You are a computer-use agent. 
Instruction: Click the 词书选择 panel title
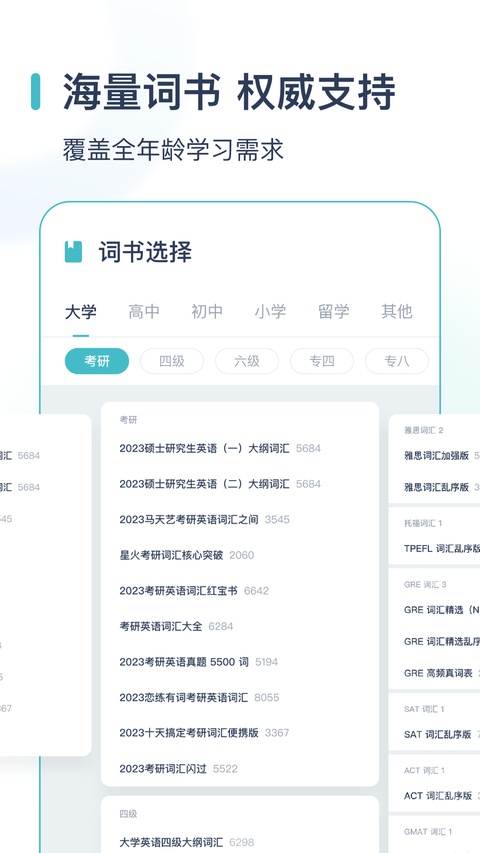pos(145,252)
